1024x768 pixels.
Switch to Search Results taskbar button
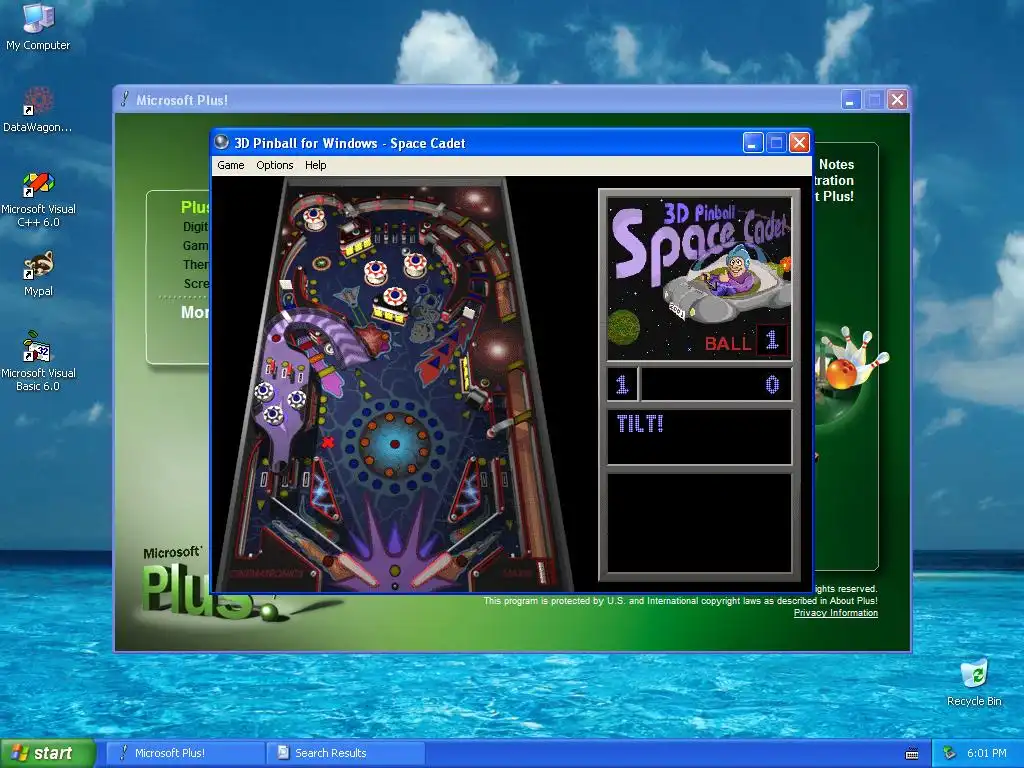pos(345,753)
